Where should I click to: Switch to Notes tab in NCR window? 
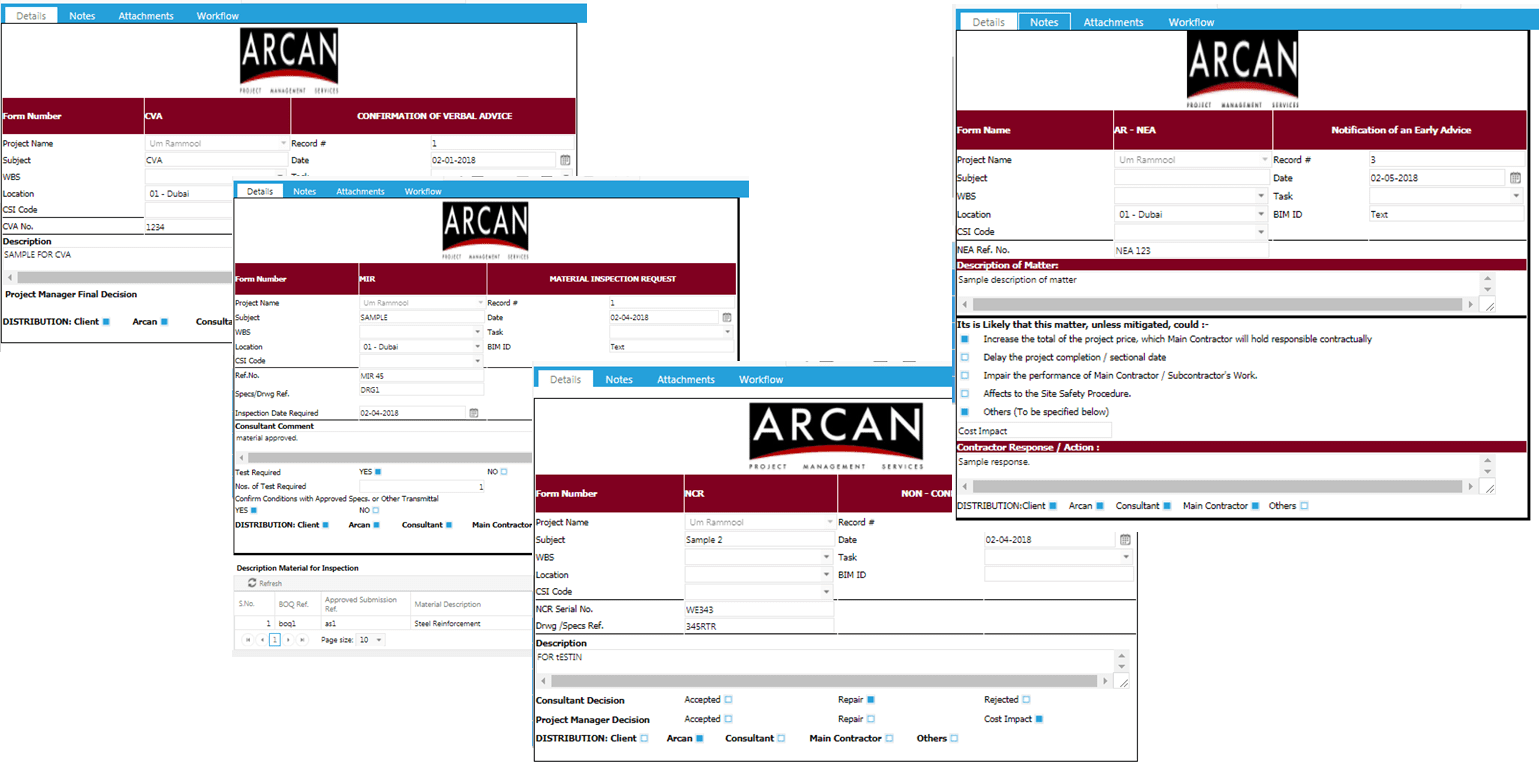click(619, 379)
